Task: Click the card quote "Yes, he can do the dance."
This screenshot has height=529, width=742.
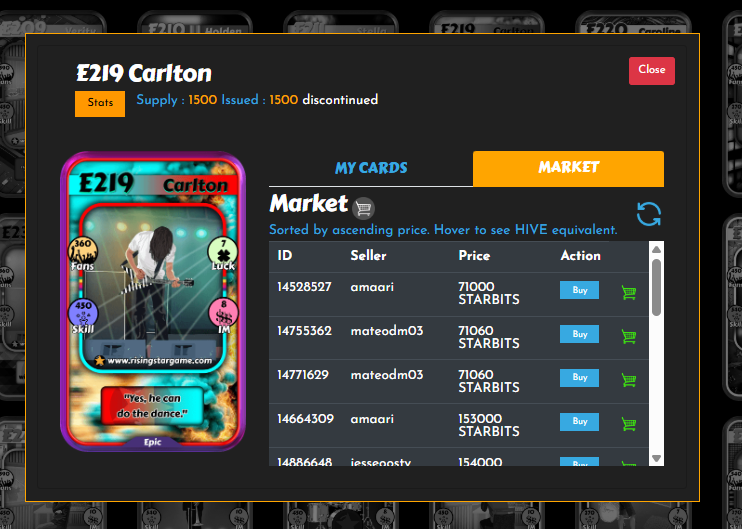Action: coord(152,406)
